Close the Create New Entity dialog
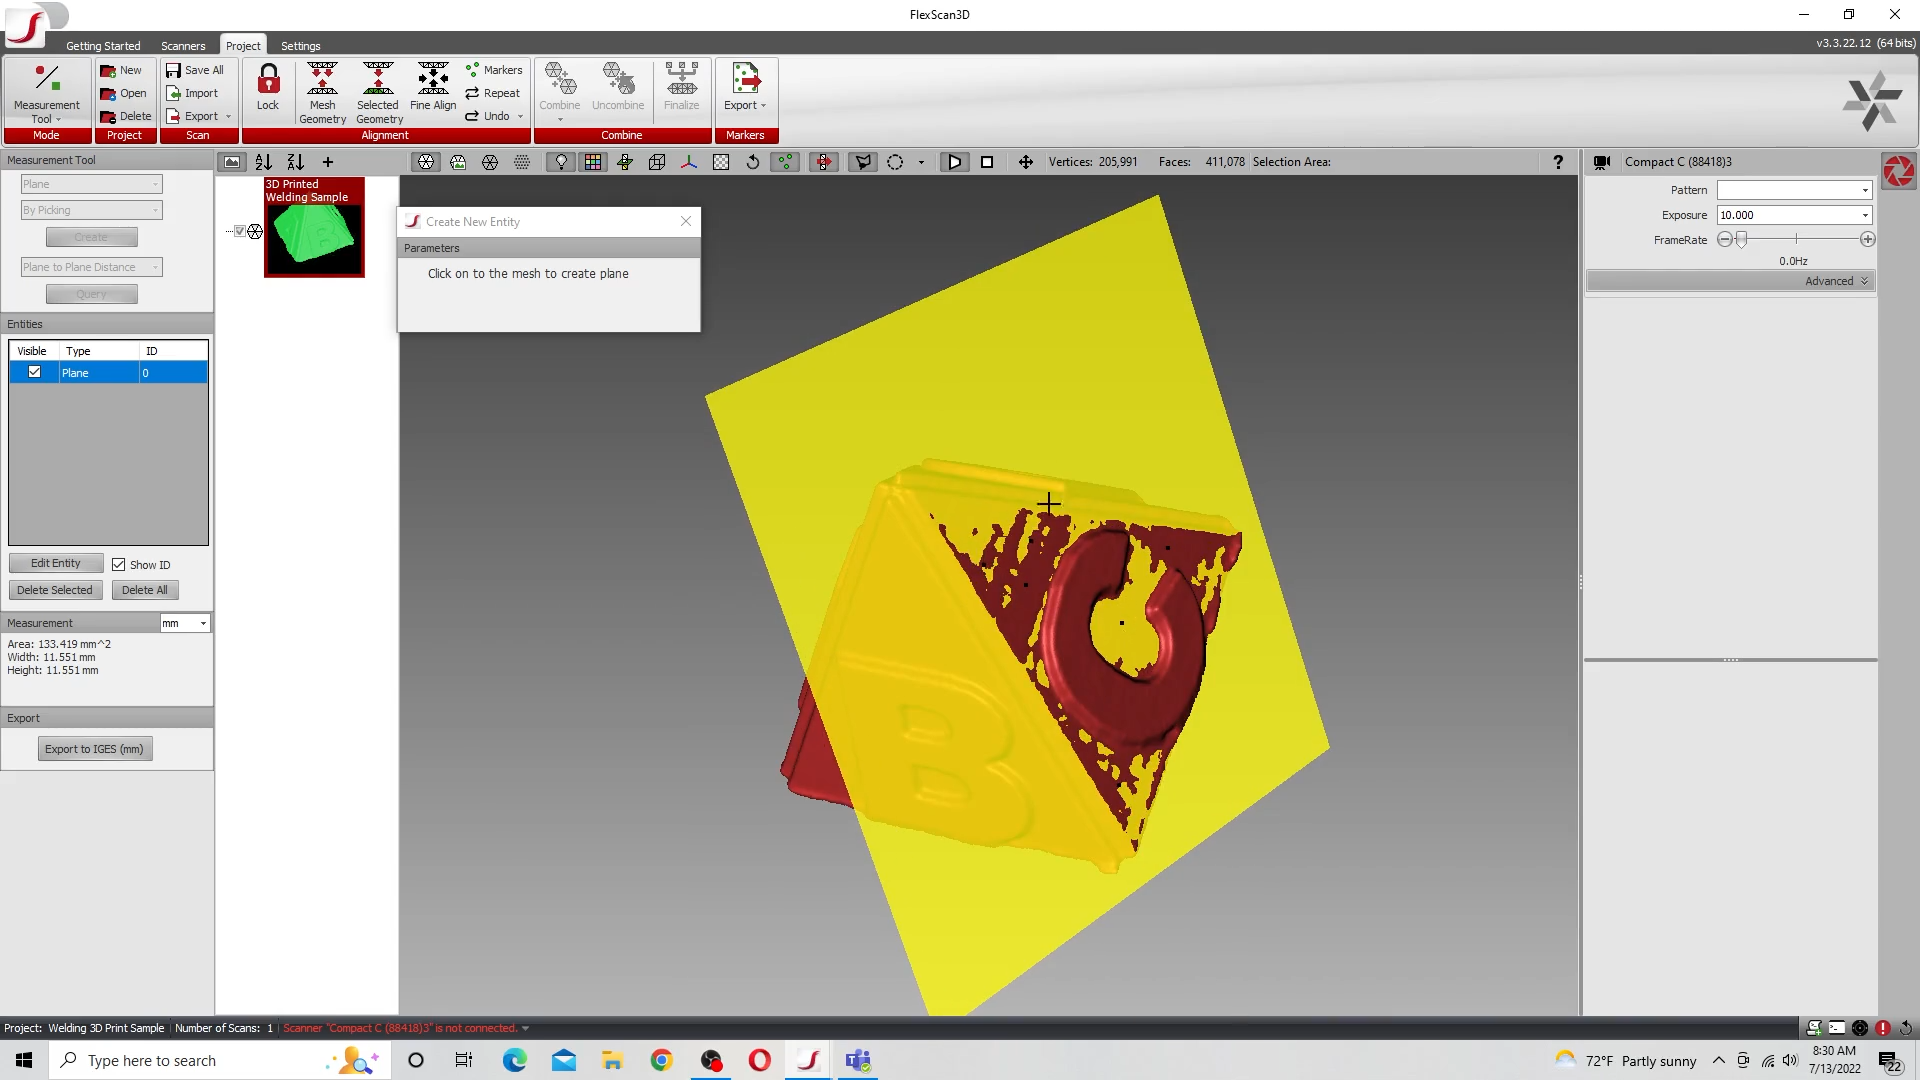This screenshot has width=1920, height=1080. click(686, 221)
